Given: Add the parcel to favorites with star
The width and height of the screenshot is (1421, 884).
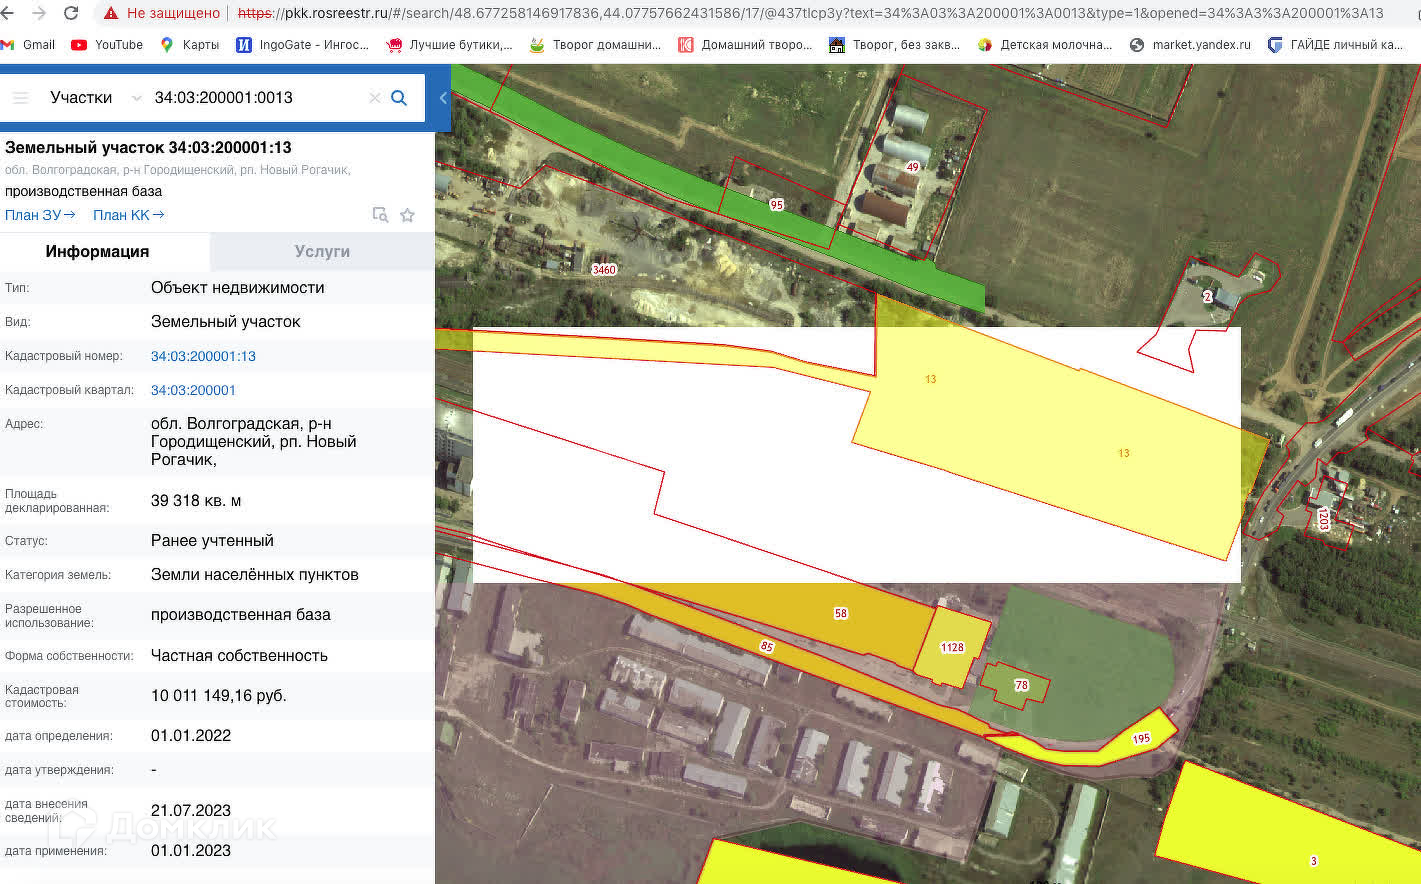Looking at the screenshot, I should (x=407, y=215).
